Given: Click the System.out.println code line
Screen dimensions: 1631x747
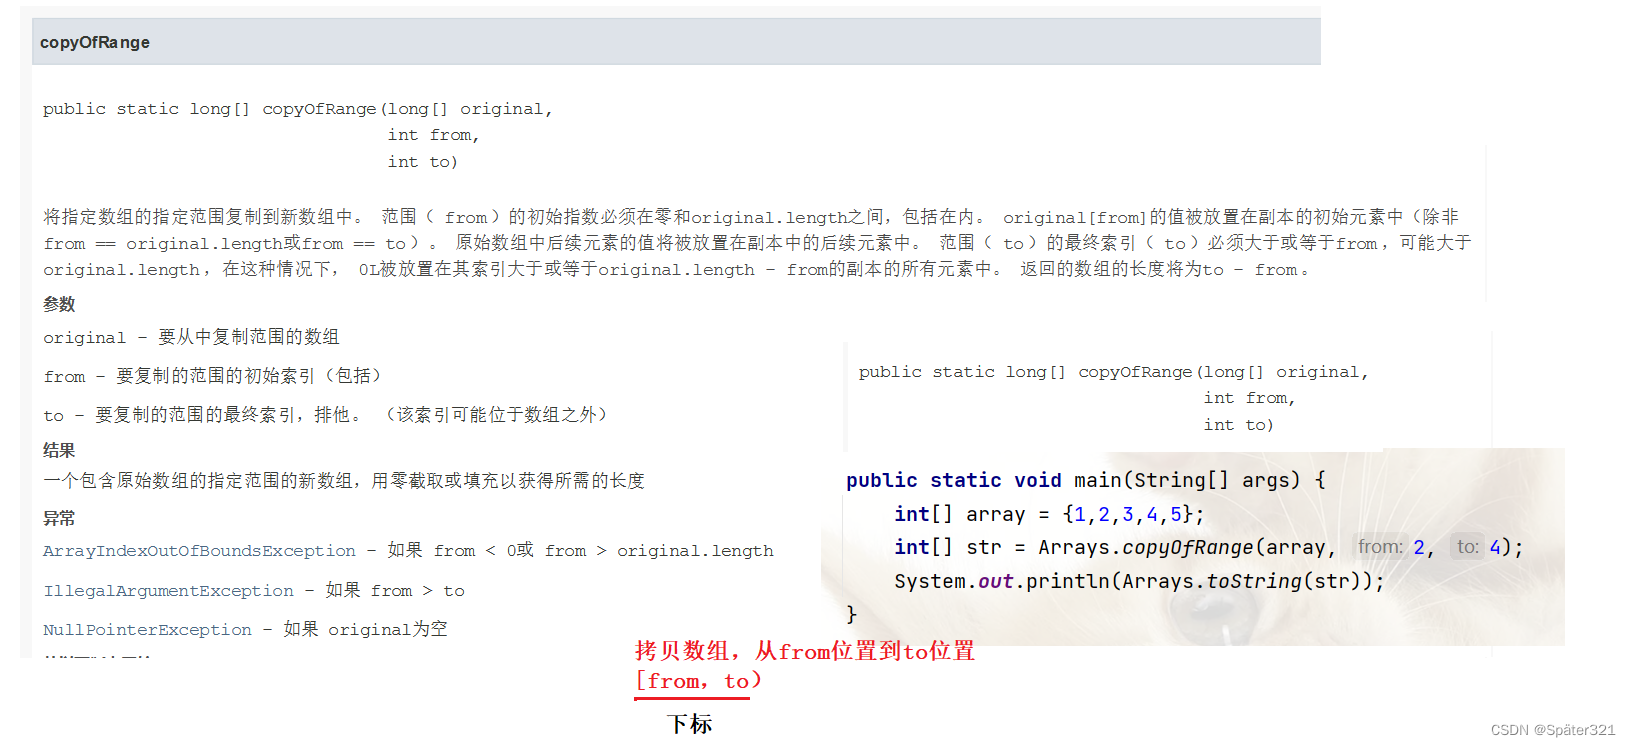Looking at the screenshot, I should [x=1139, y=581].
